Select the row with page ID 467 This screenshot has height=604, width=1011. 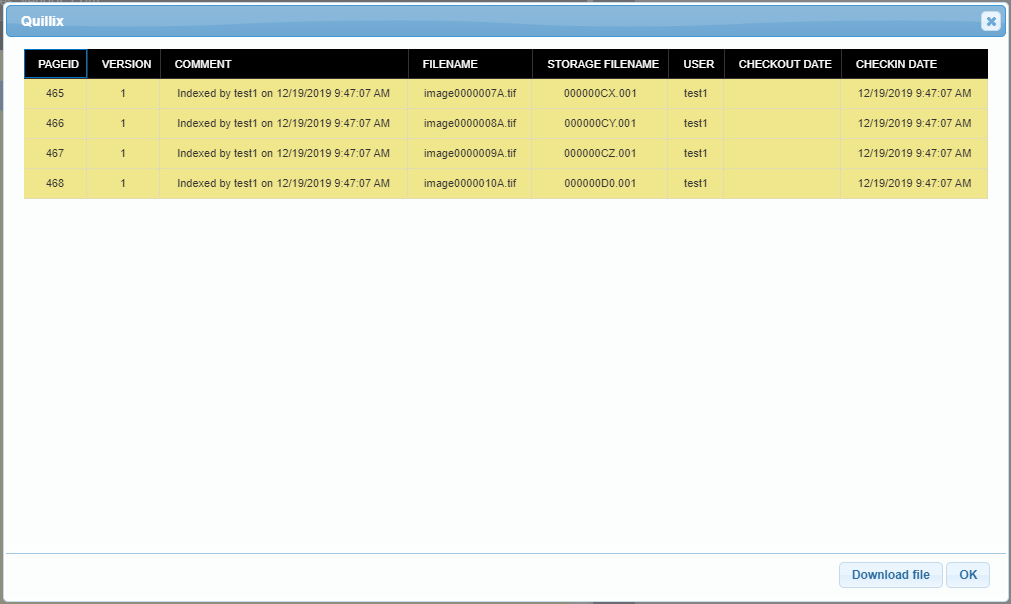[x=55, y=153]
